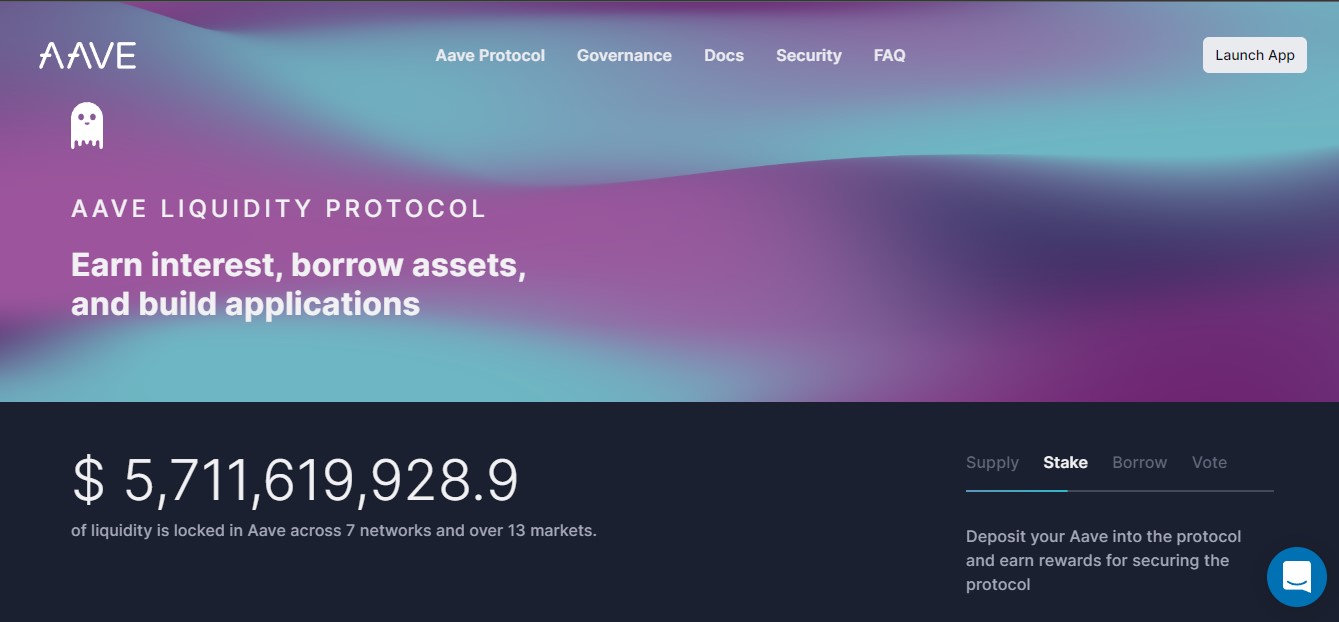Open the chat support bubble
This screenshot has height=622, width=1339.
(1297, 577)
